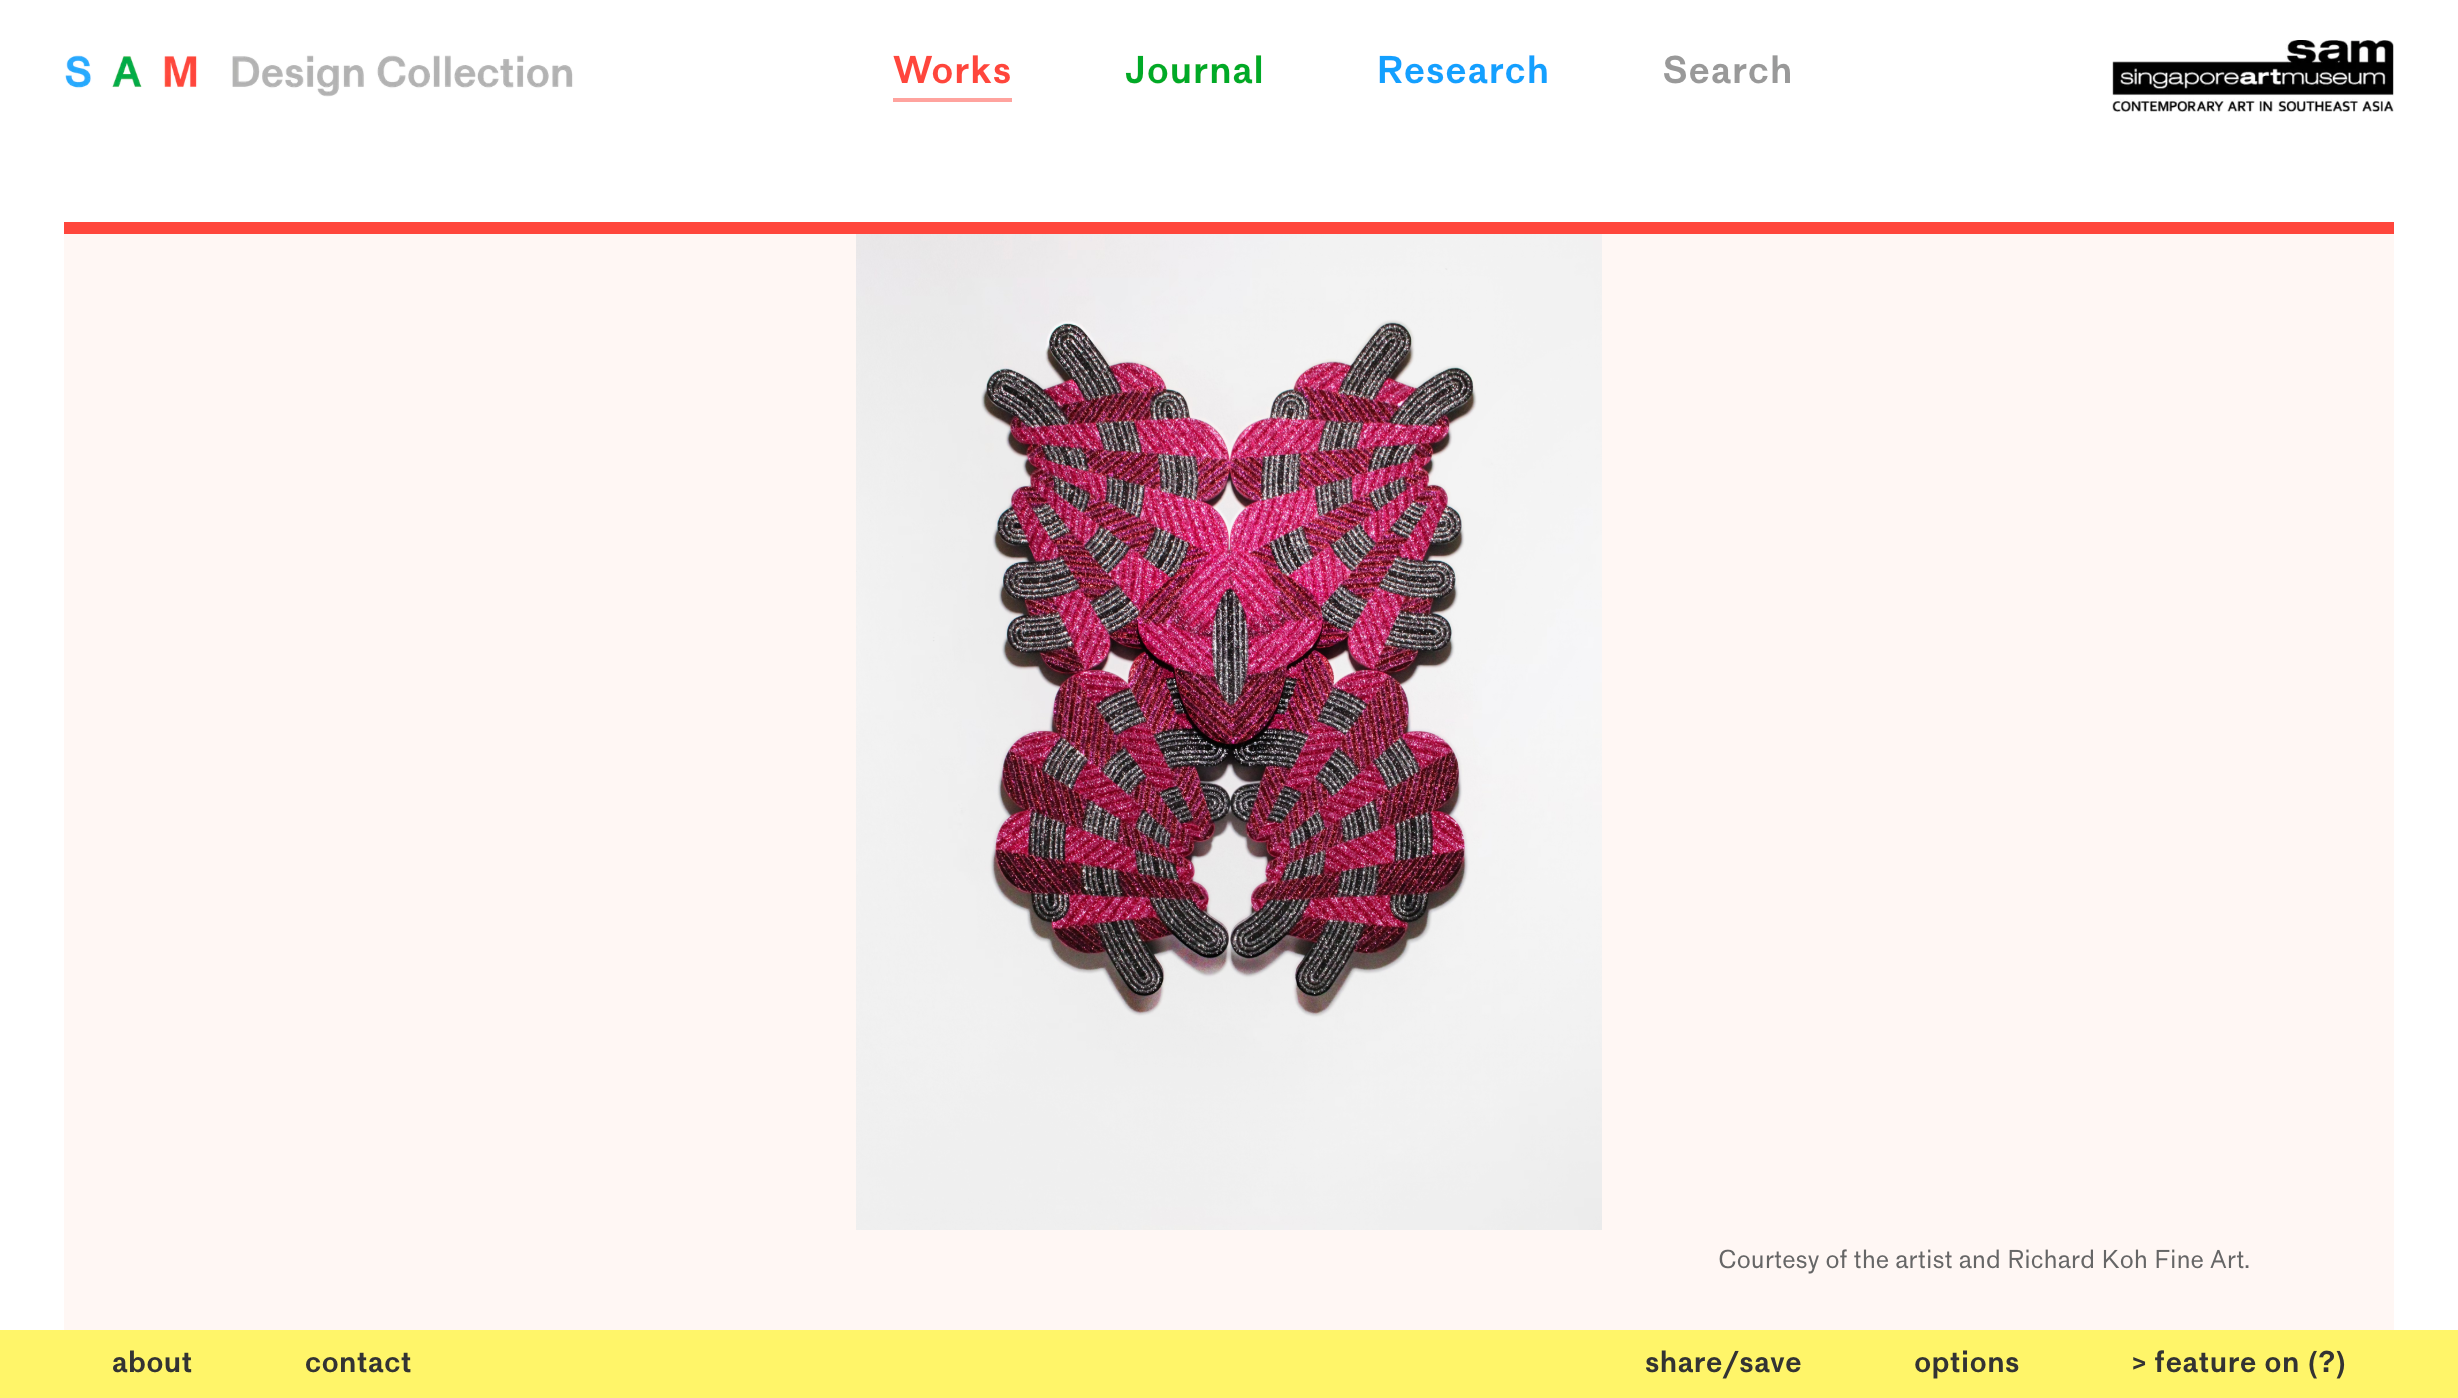Click the blue S logo letter
2458x1398 pixels.
click(78, 73)
